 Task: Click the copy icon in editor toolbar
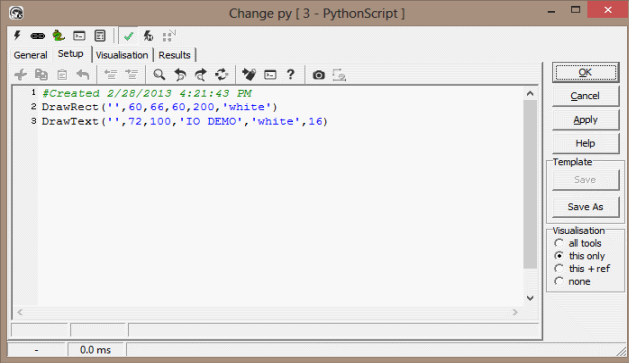point(41,75)
